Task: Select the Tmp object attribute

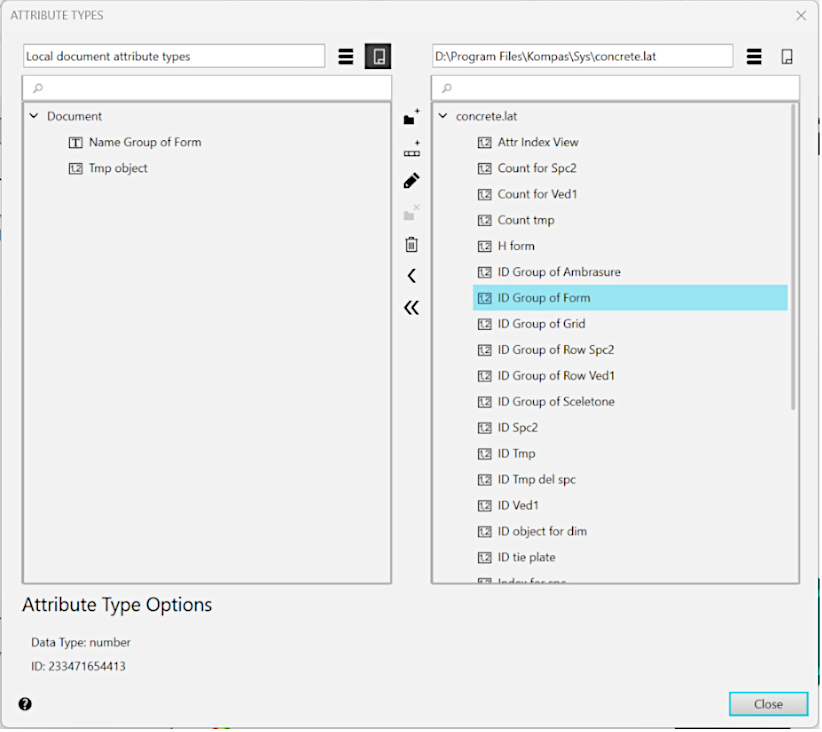Action: pyautogui.click(x=117, y=168)
